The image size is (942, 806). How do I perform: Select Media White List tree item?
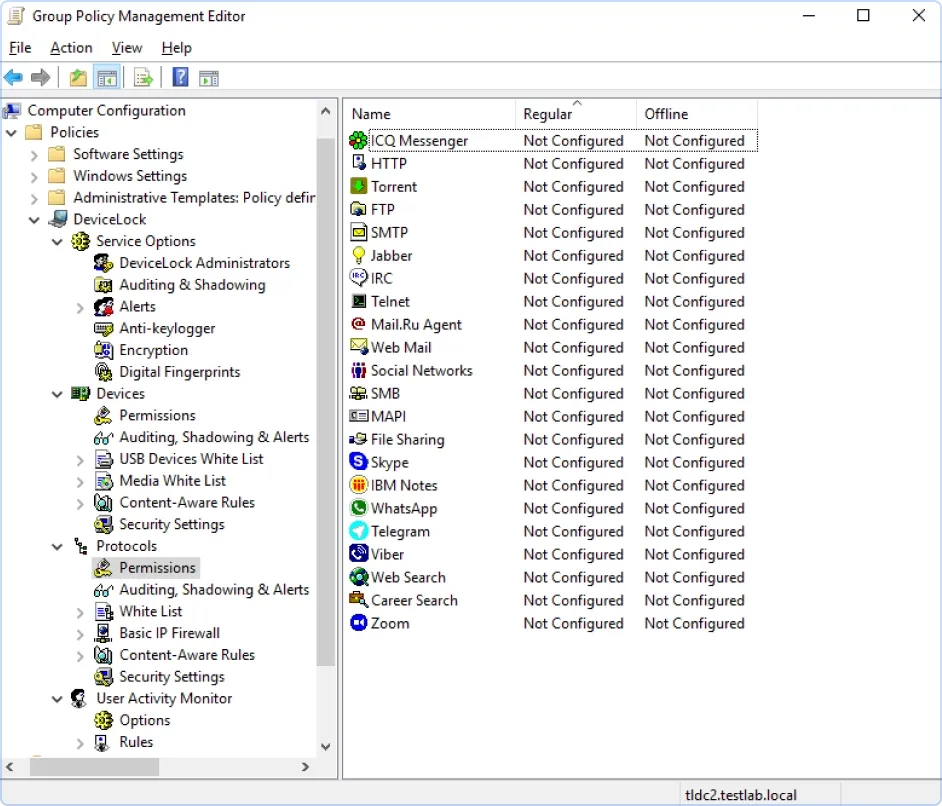coord(172,480)
